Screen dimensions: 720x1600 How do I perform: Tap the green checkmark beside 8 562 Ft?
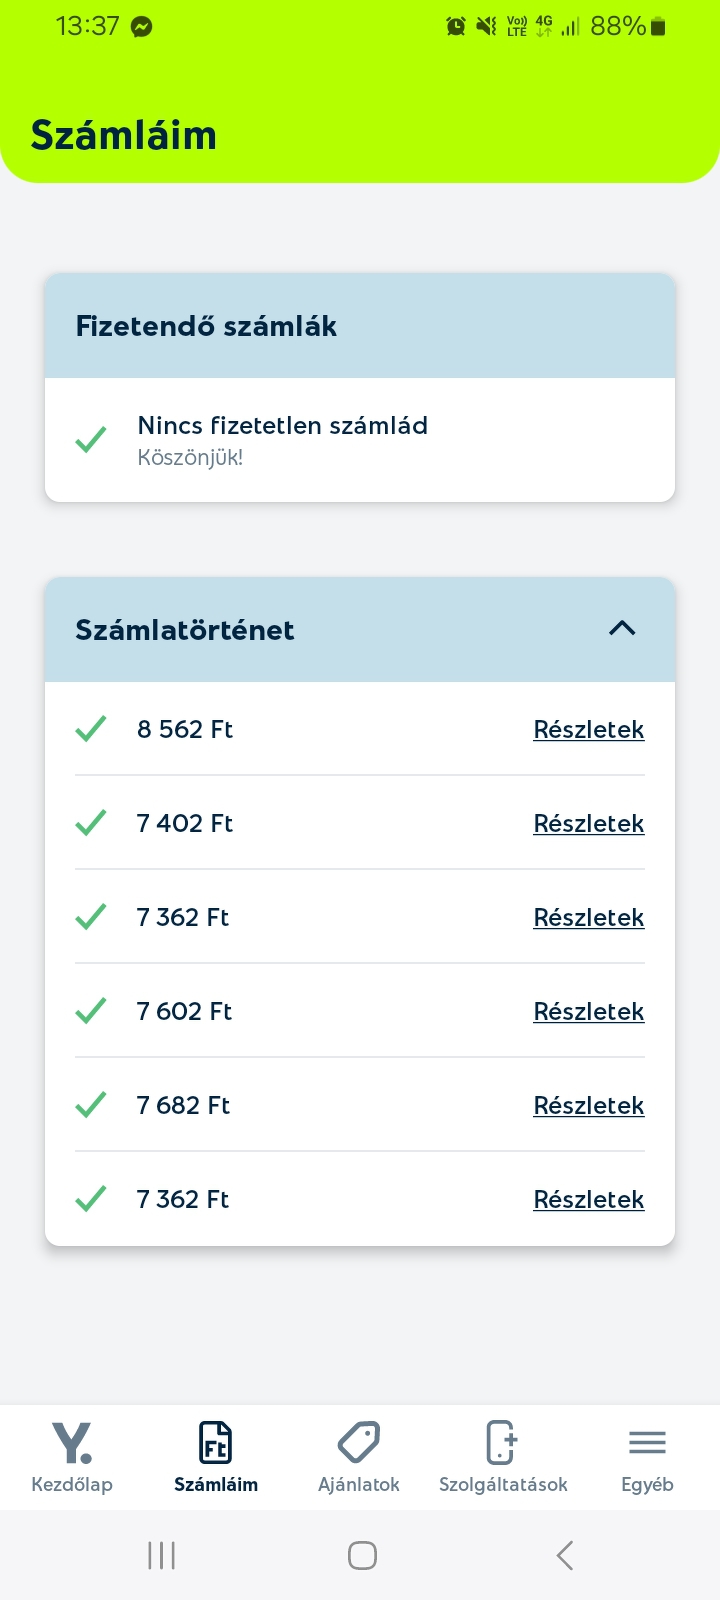point(91,729)
